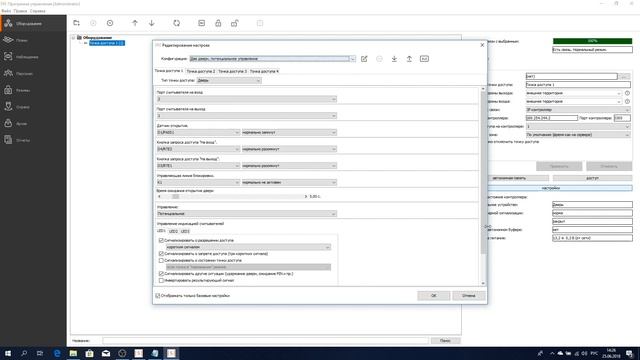Open the Конфигурация dropdown
Screen dimensions: 640x360
point(272,59)
